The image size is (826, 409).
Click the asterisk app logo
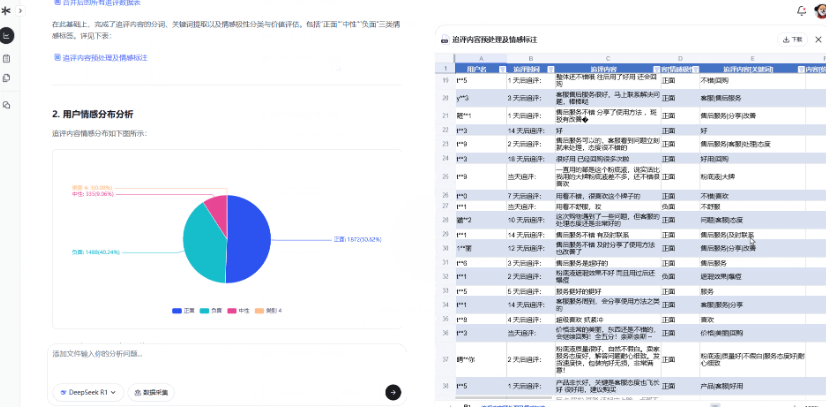click(x=6, y=11)
